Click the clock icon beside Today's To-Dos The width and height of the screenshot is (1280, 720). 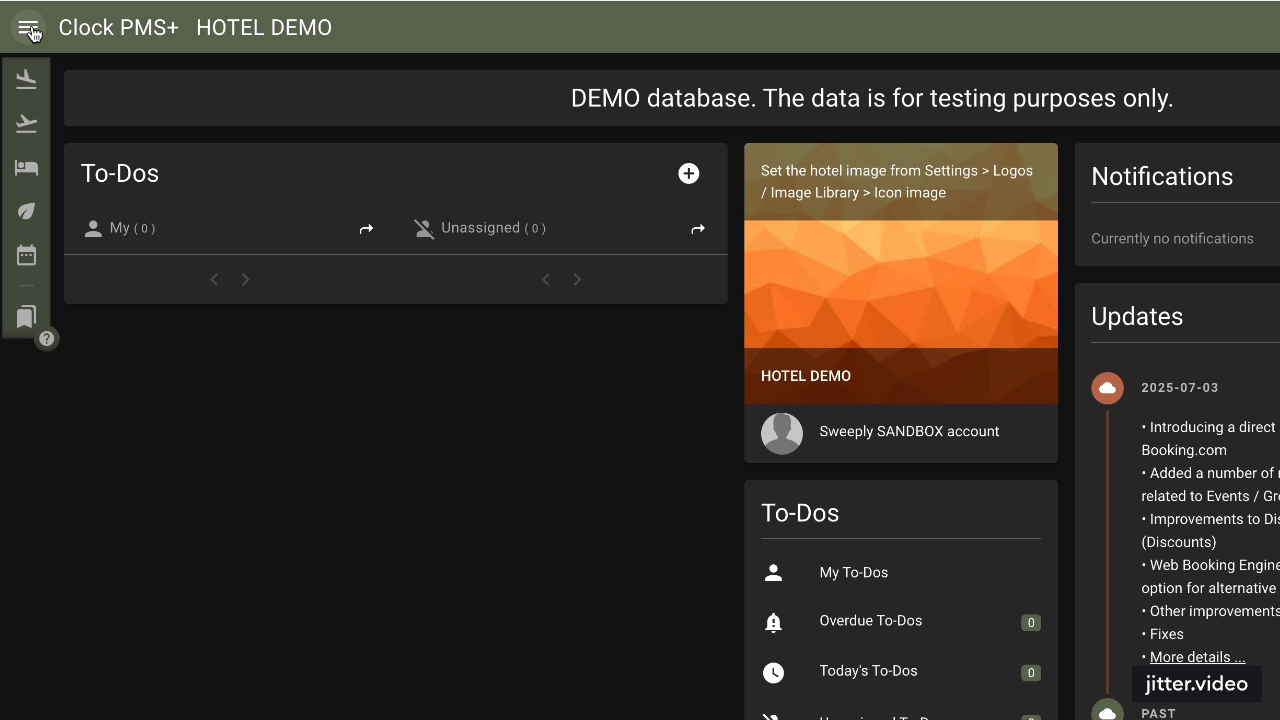pyautogui.click(x=773, y=673)
